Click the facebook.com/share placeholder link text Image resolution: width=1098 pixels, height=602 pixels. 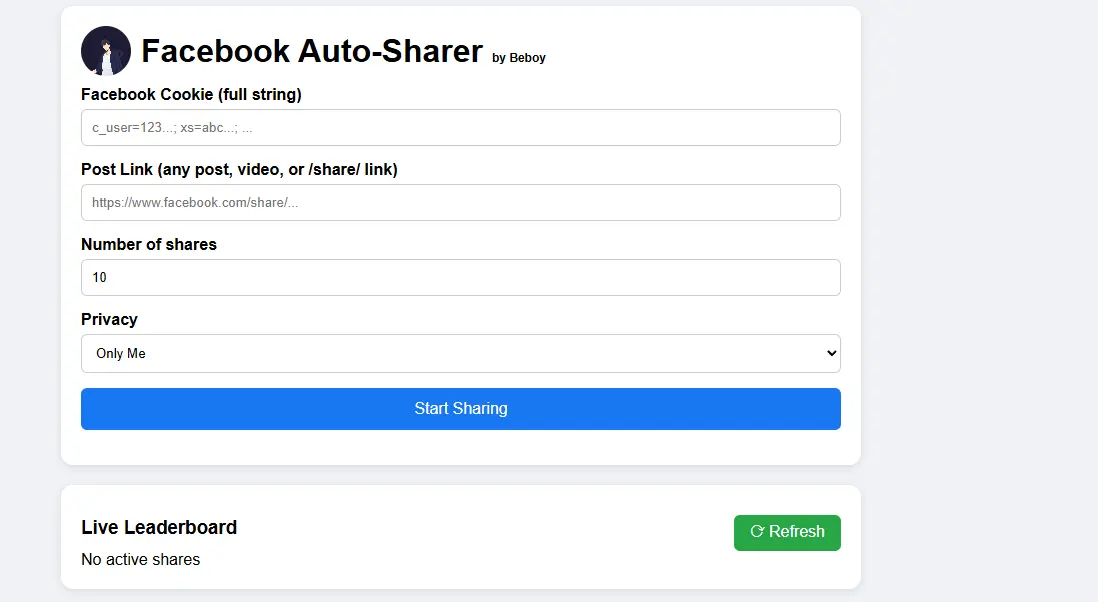195,202
